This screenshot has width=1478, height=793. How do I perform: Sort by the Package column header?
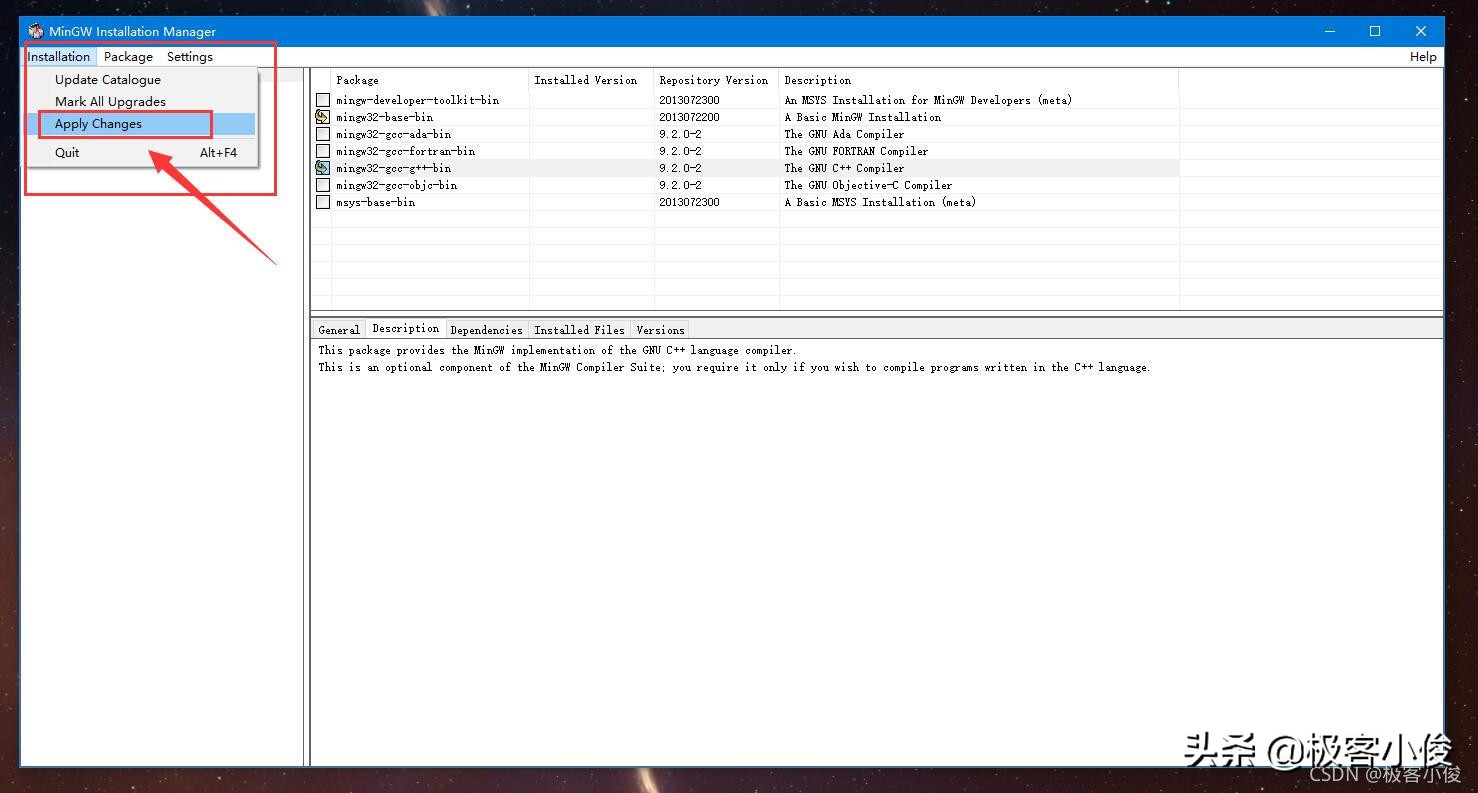pyautogui.click(x=430, y=80)
